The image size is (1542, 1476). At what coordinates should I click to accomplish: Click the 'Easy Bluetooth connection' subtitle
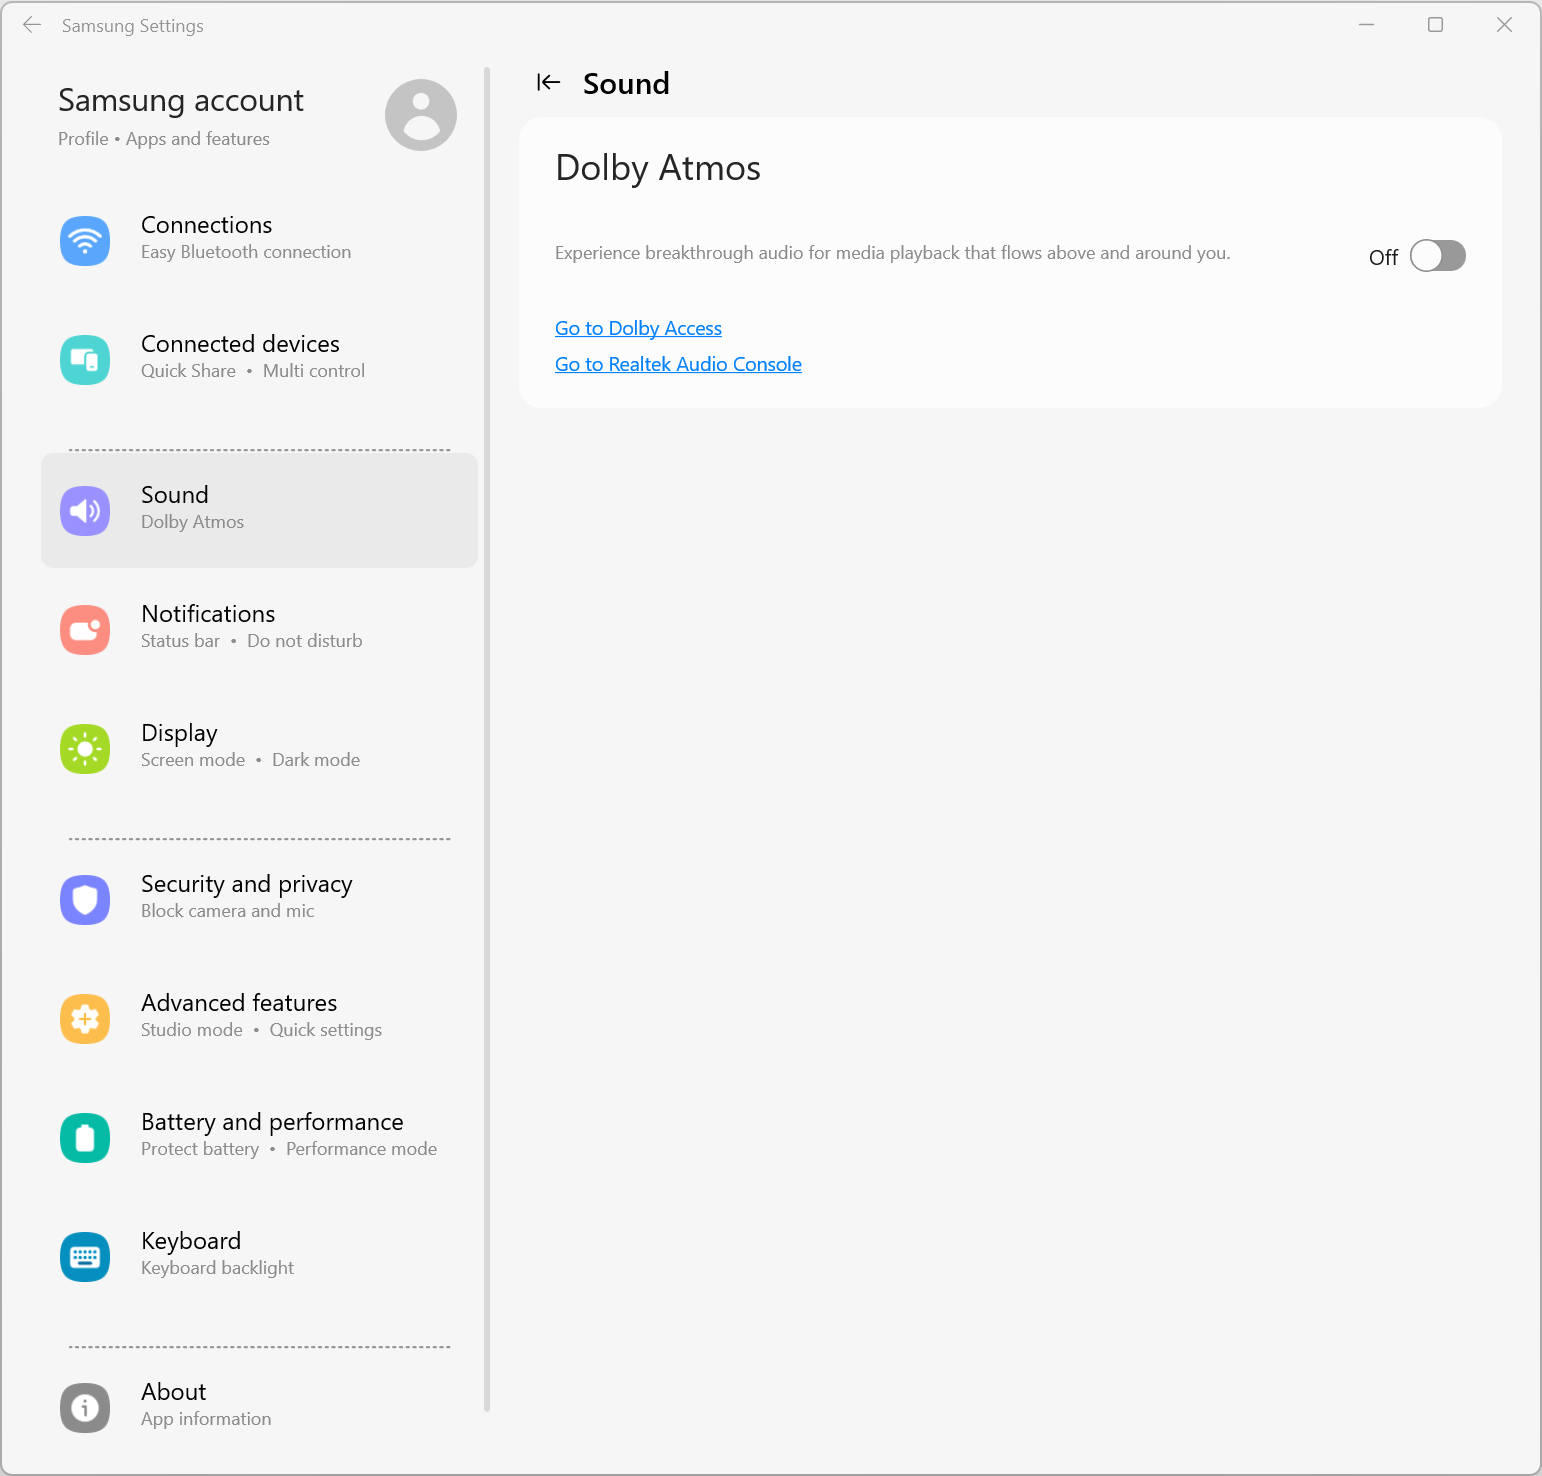[x=246, y=252]
